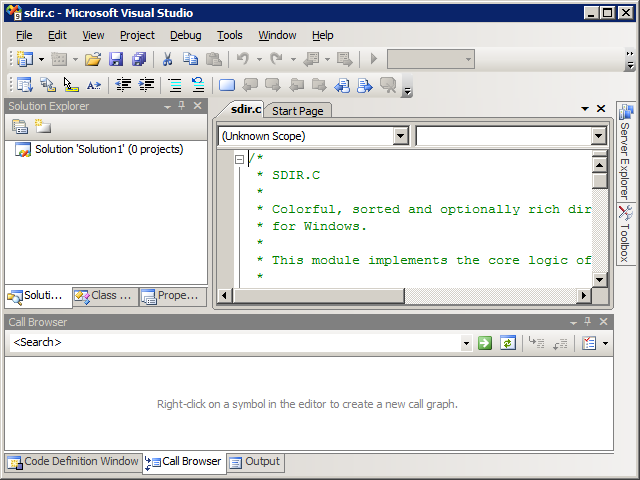The width and height of the screenshot is (640, 480).
Task: Click the Add New Item toolbar icon
Action: [59, 59]
